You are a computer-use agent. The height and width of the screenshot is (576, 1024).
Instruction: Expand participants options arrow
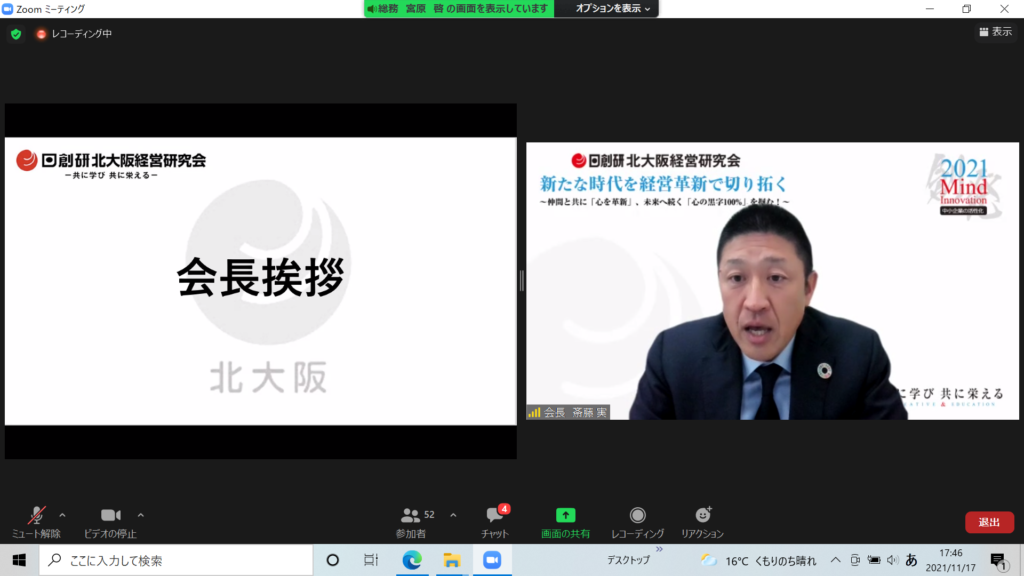pos(453,515)
